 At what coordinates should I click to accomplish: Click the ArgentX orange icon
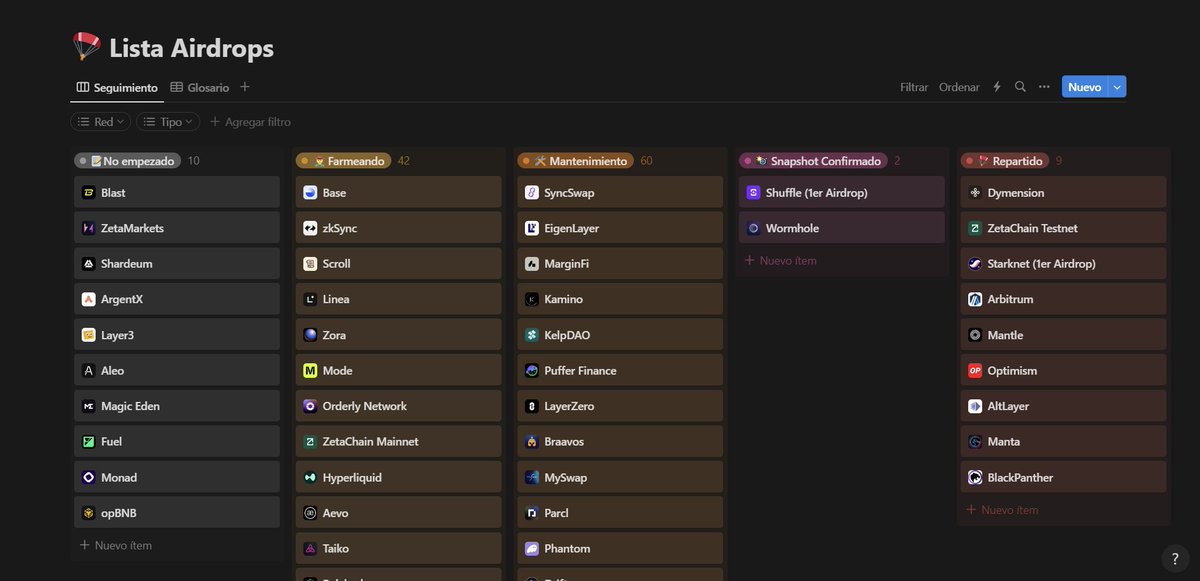tap(89, 299)
